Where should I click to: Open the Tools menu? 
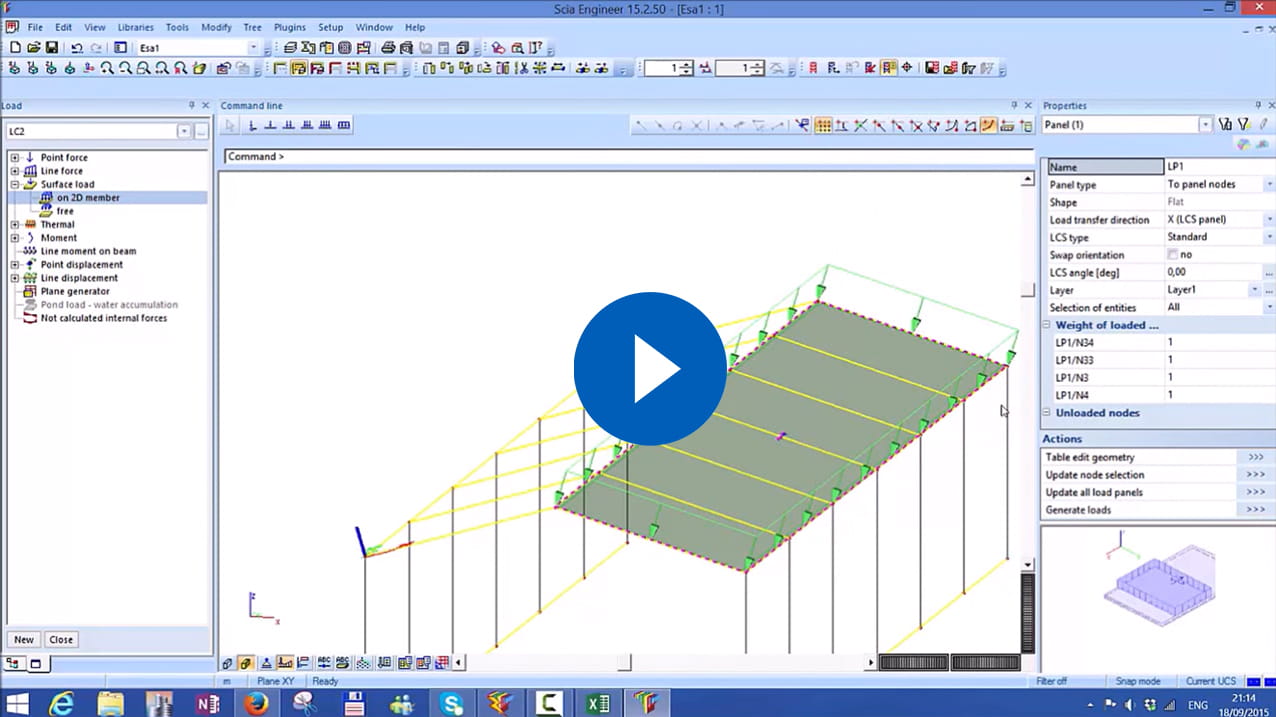pos(177,27)
